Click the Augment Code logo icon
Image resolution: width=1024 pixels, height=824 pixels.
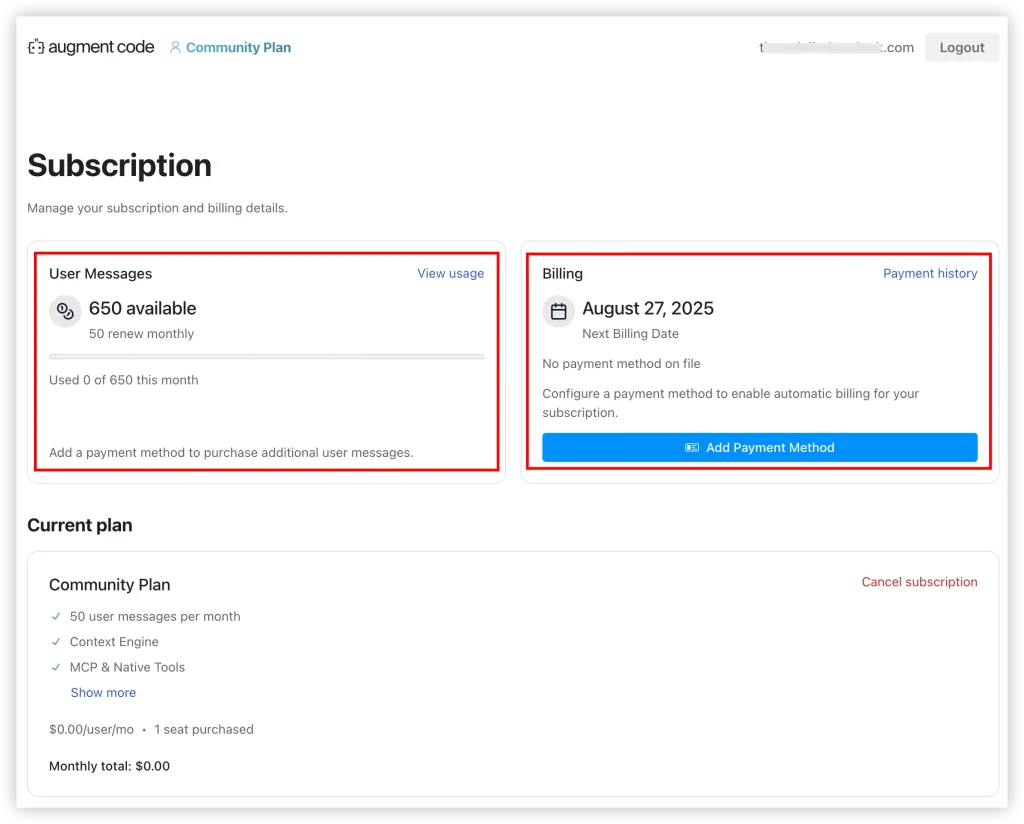37,47
